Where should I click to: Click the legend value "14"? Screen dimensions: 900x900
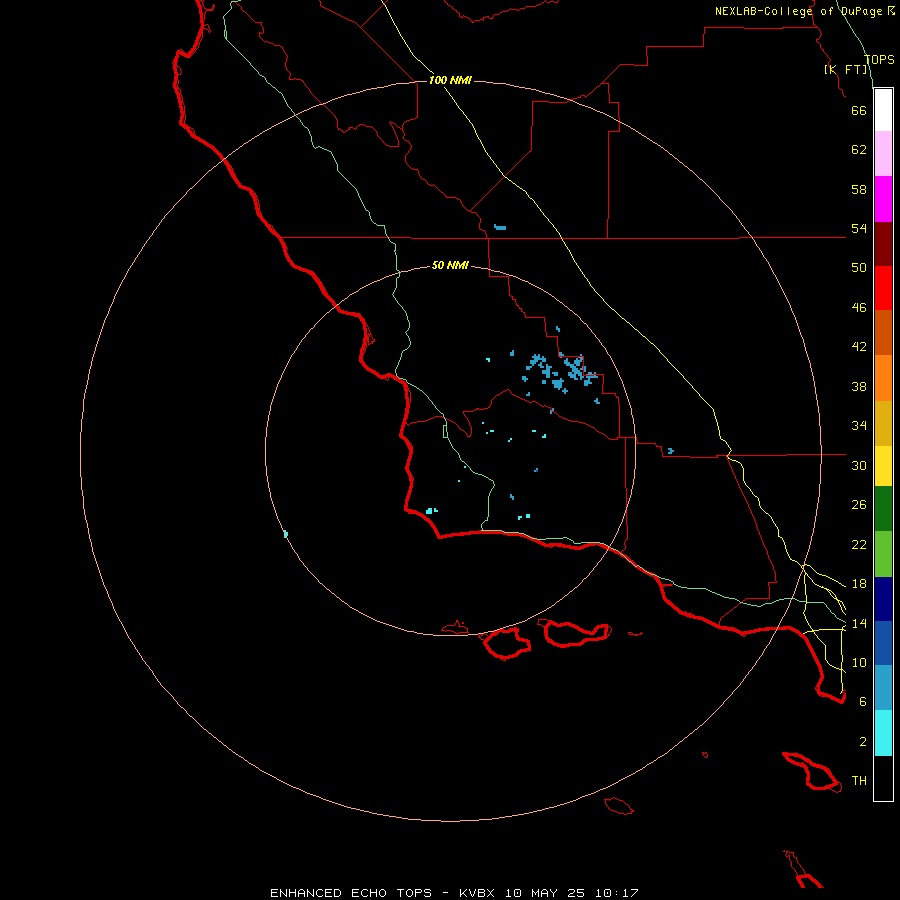[859, 623]
